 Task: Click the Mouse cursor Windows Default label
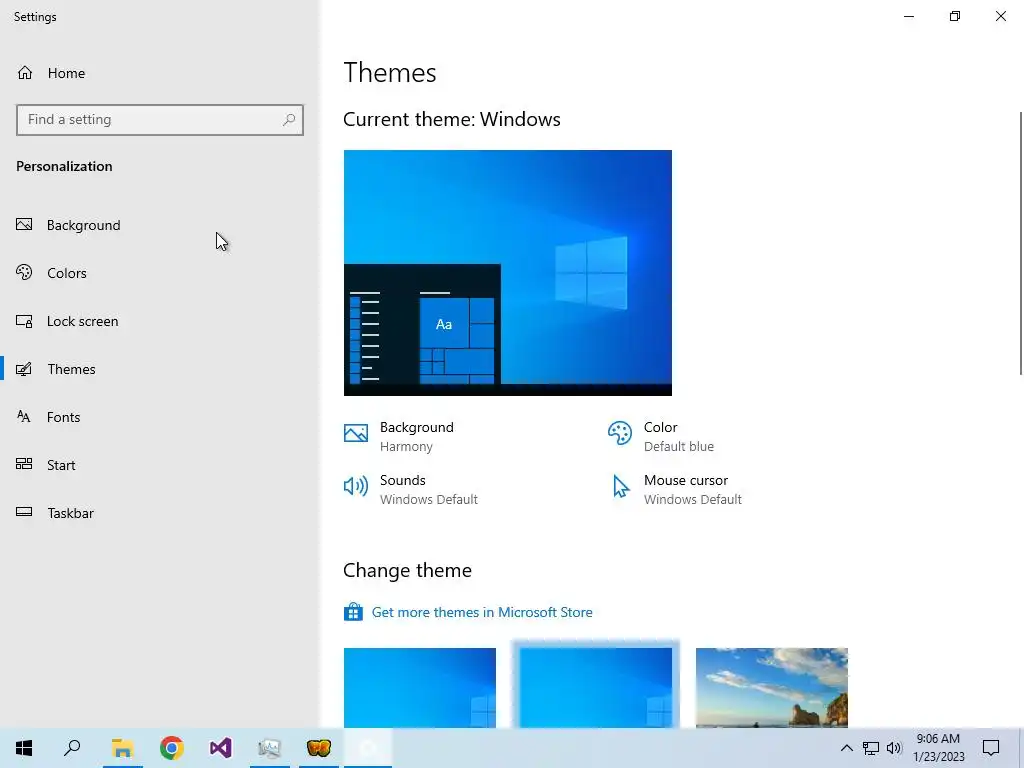tap(692, 490)
